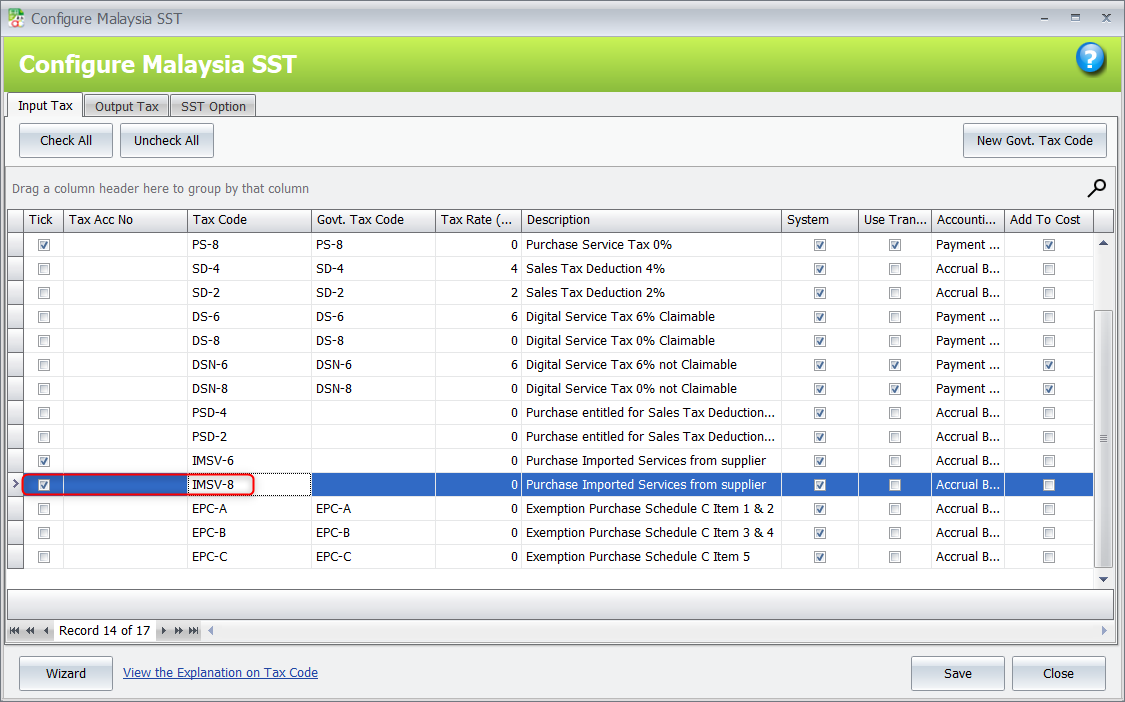Click the blue help question mark icon
Screen dimensions: 1125x702
pyautogui.click(x=1090, y=59)
